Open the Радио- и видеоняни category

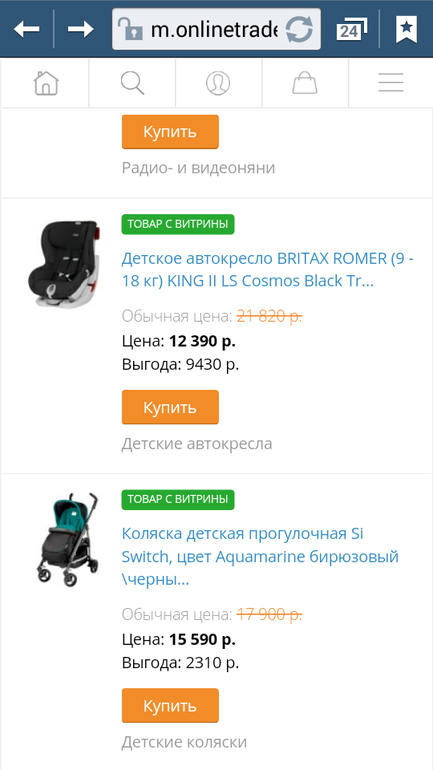198,168
